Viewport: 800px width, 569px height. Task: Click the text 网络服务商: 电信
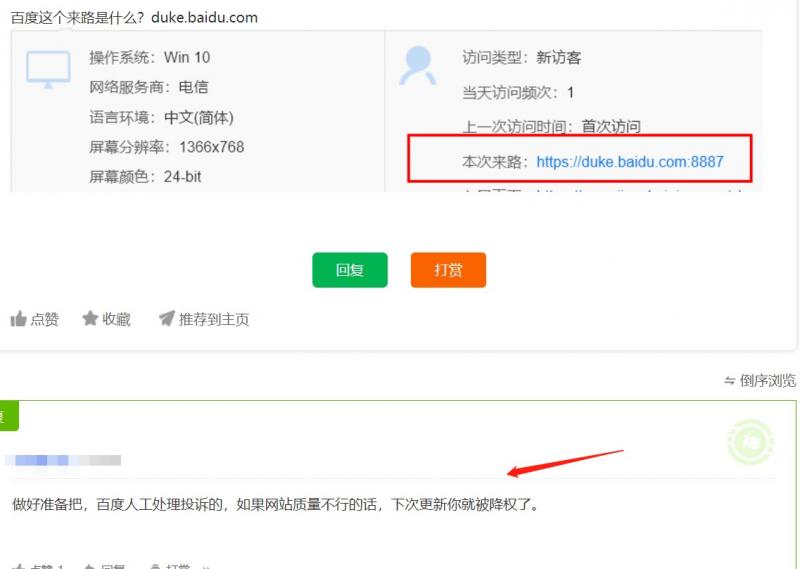coord(148,87)
